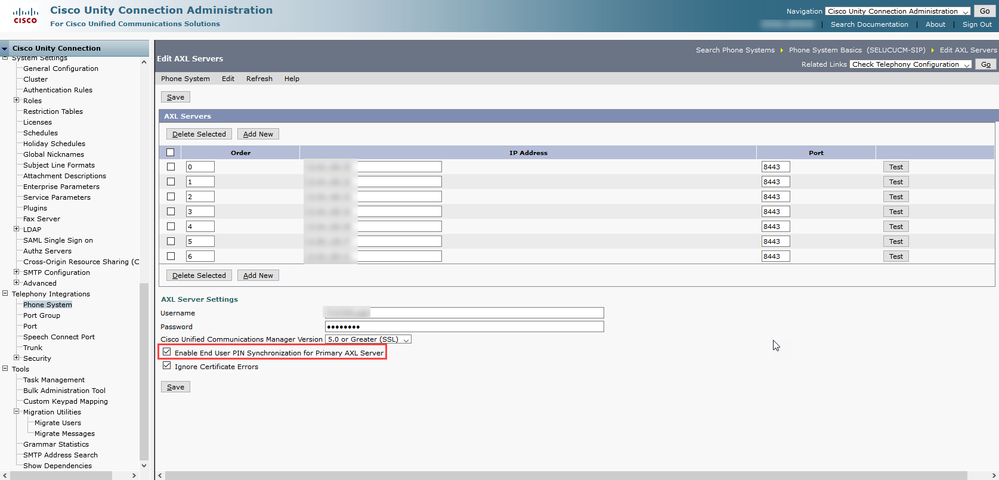Check the box for order 6 server
Screen dimensions: 999x480
[170, 256]
